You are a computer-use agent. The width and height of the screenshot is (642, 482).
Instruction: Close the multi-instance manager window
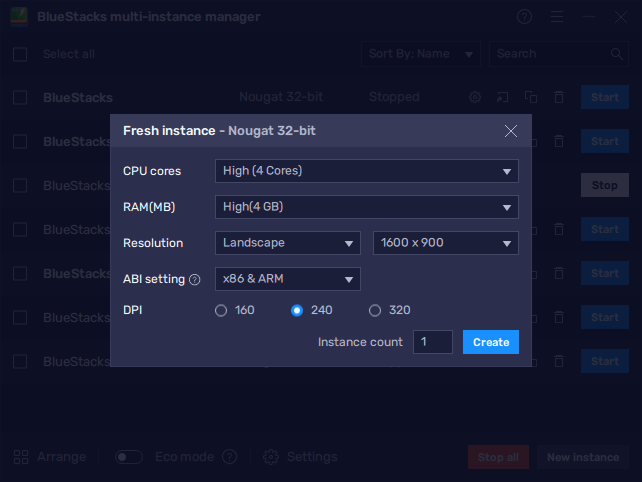(621, 17)
